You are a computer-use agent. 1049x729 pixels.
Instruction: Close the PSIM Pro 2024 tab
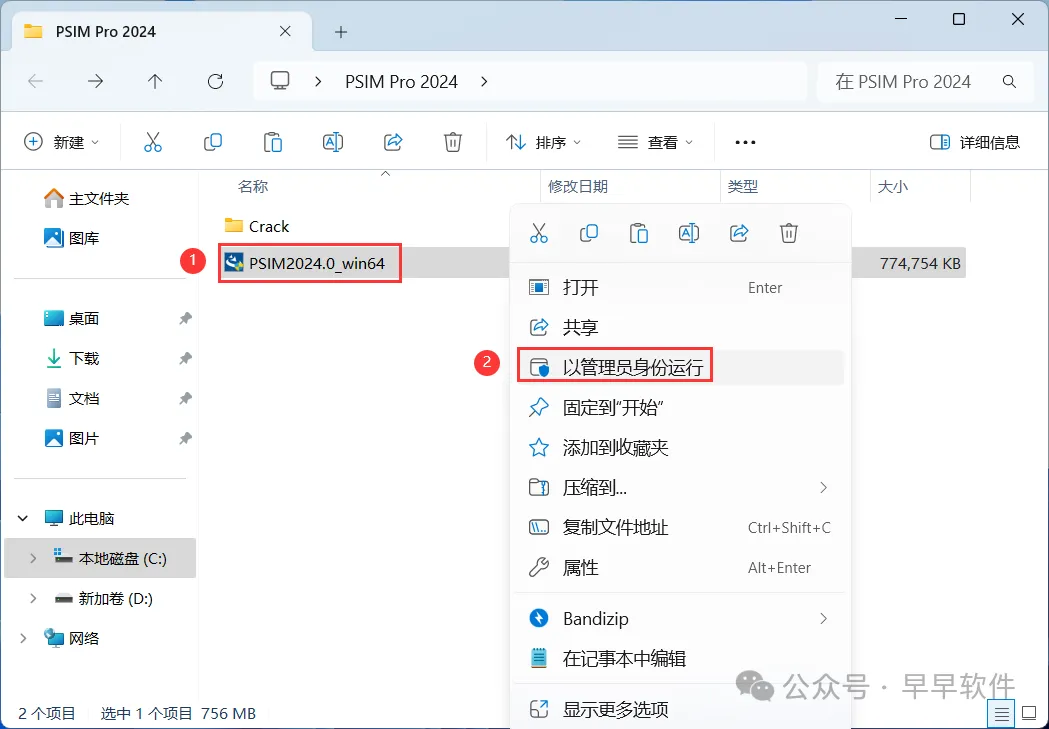point(285,31)
